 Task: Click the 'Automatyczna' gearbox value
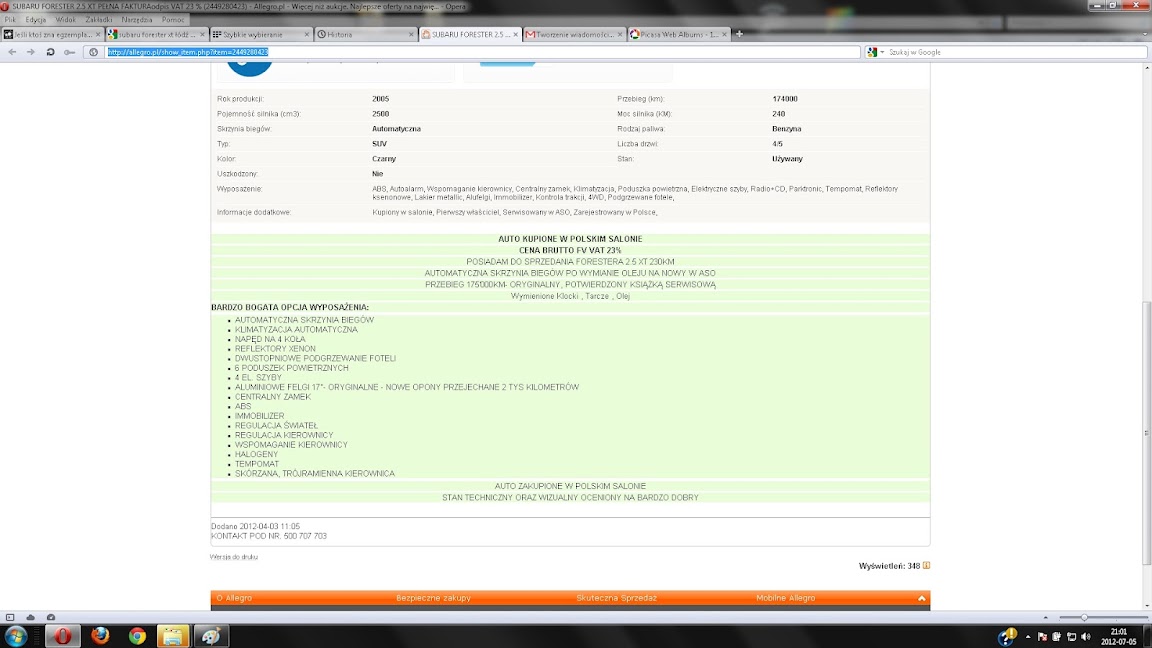pyautogui.click(x=396, y=129)
